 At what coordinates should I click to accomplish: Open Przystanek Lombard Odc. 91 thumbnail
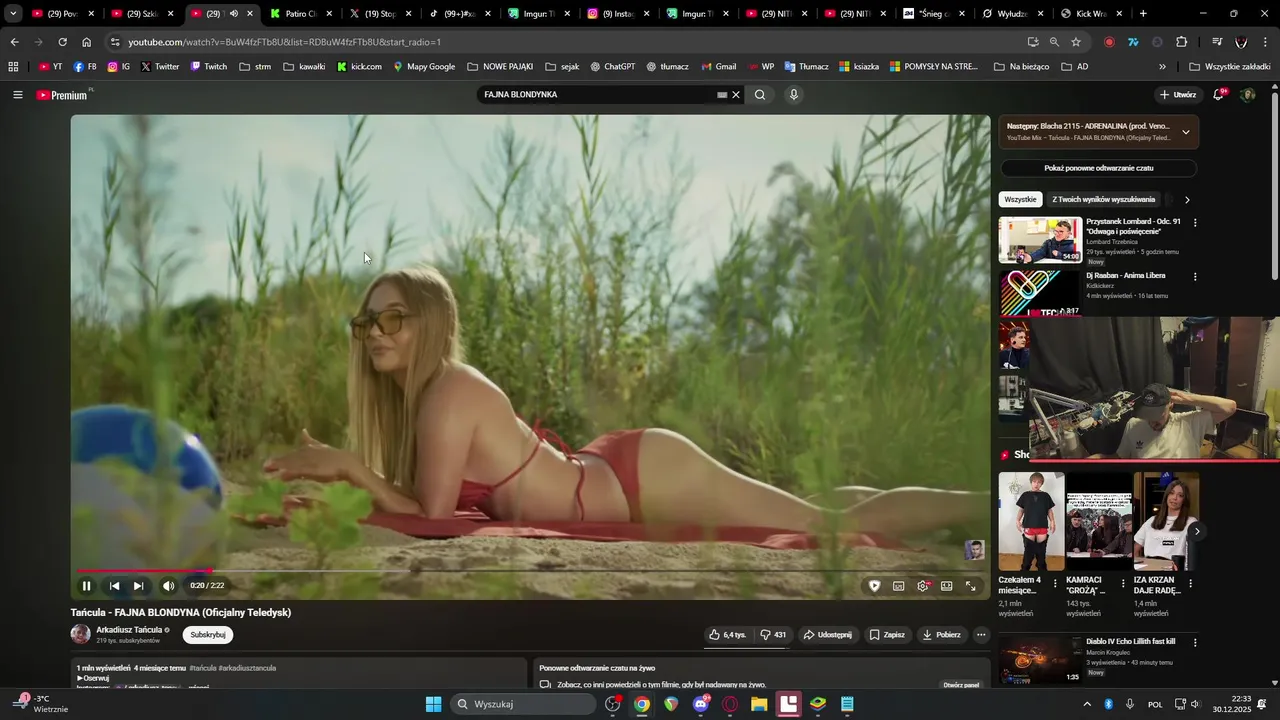coord(1040,240)
